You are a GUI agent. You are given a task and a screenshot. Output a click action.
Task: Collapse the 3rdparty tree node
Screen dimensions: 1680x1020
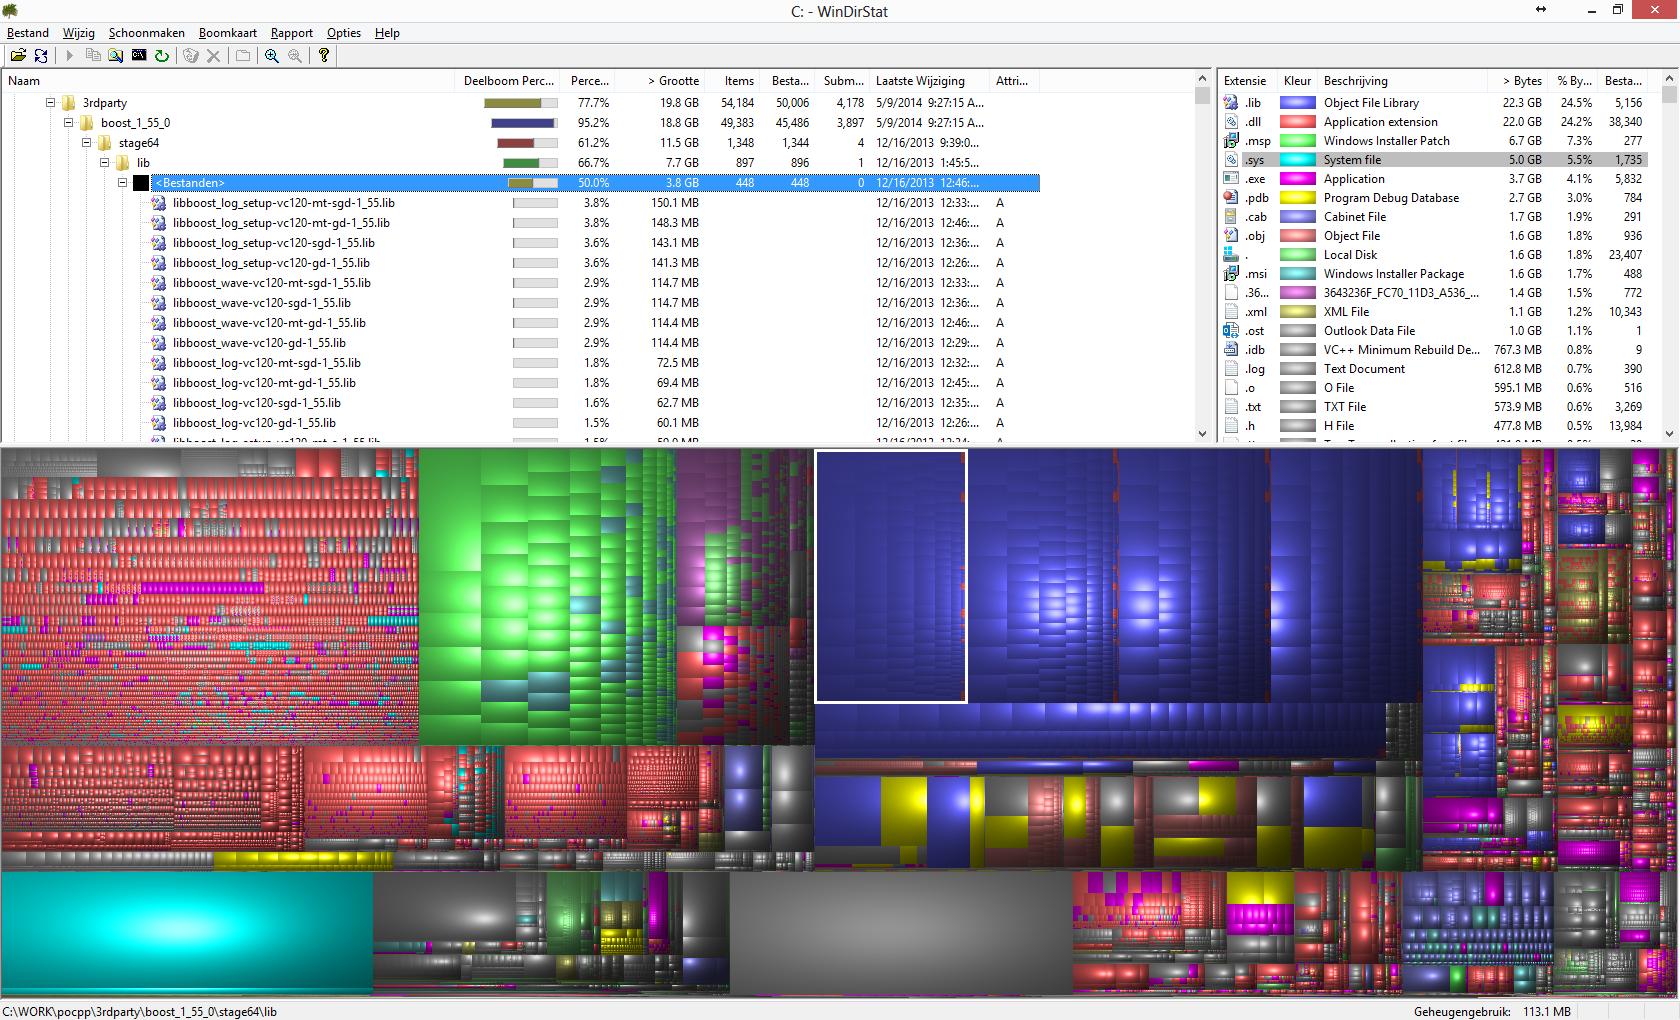[50, 103]
